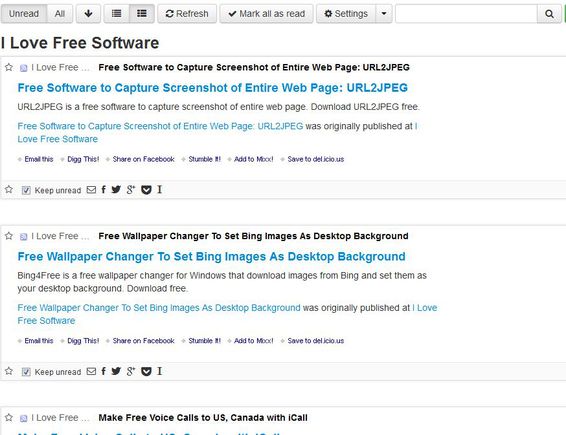Tweet the URL2JPEG article

pyautogui.click(x=116, y=190)
